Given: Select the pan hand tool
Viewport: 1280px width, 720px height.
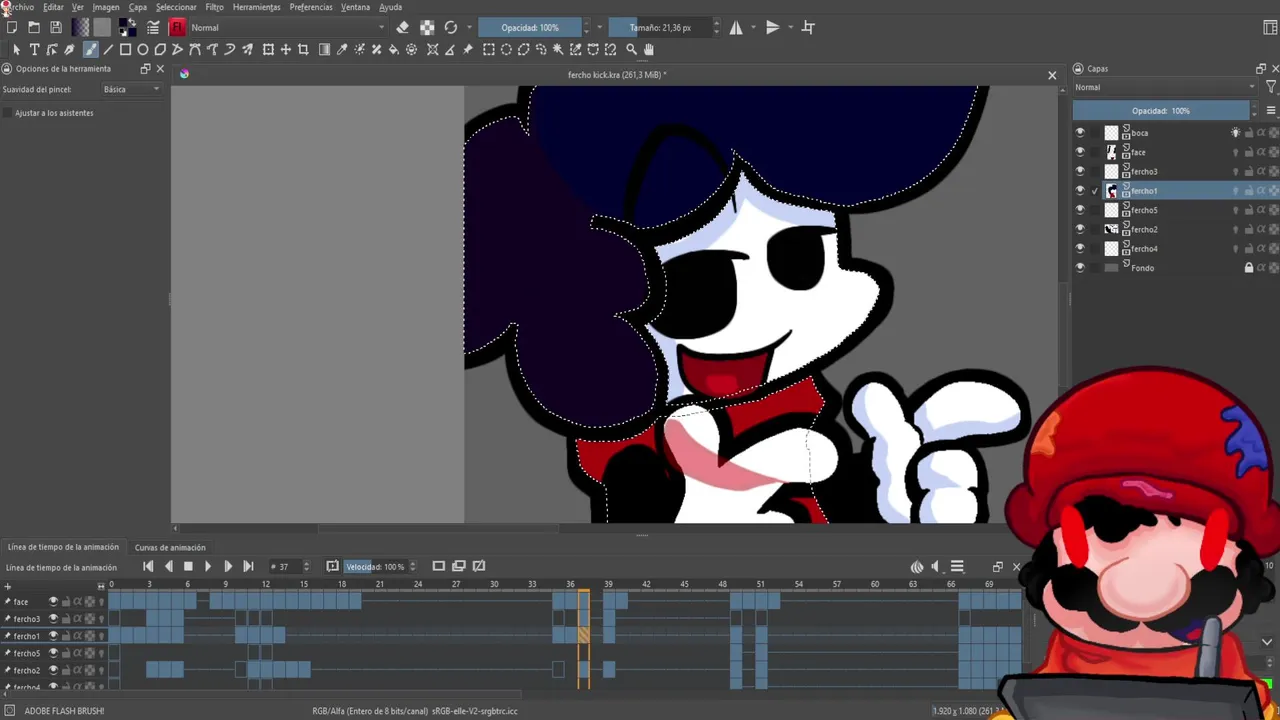Looking at the screenshot, I should click(649, 49).
